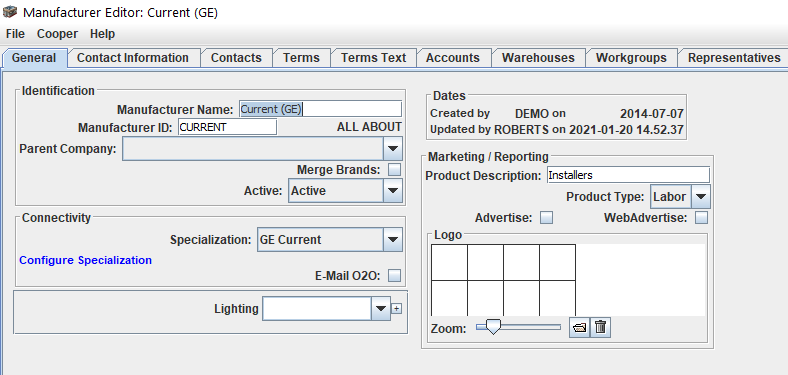788x375 pixels.
Task: Click the Logo Zoom slider handle
Action: click(494, 327)
